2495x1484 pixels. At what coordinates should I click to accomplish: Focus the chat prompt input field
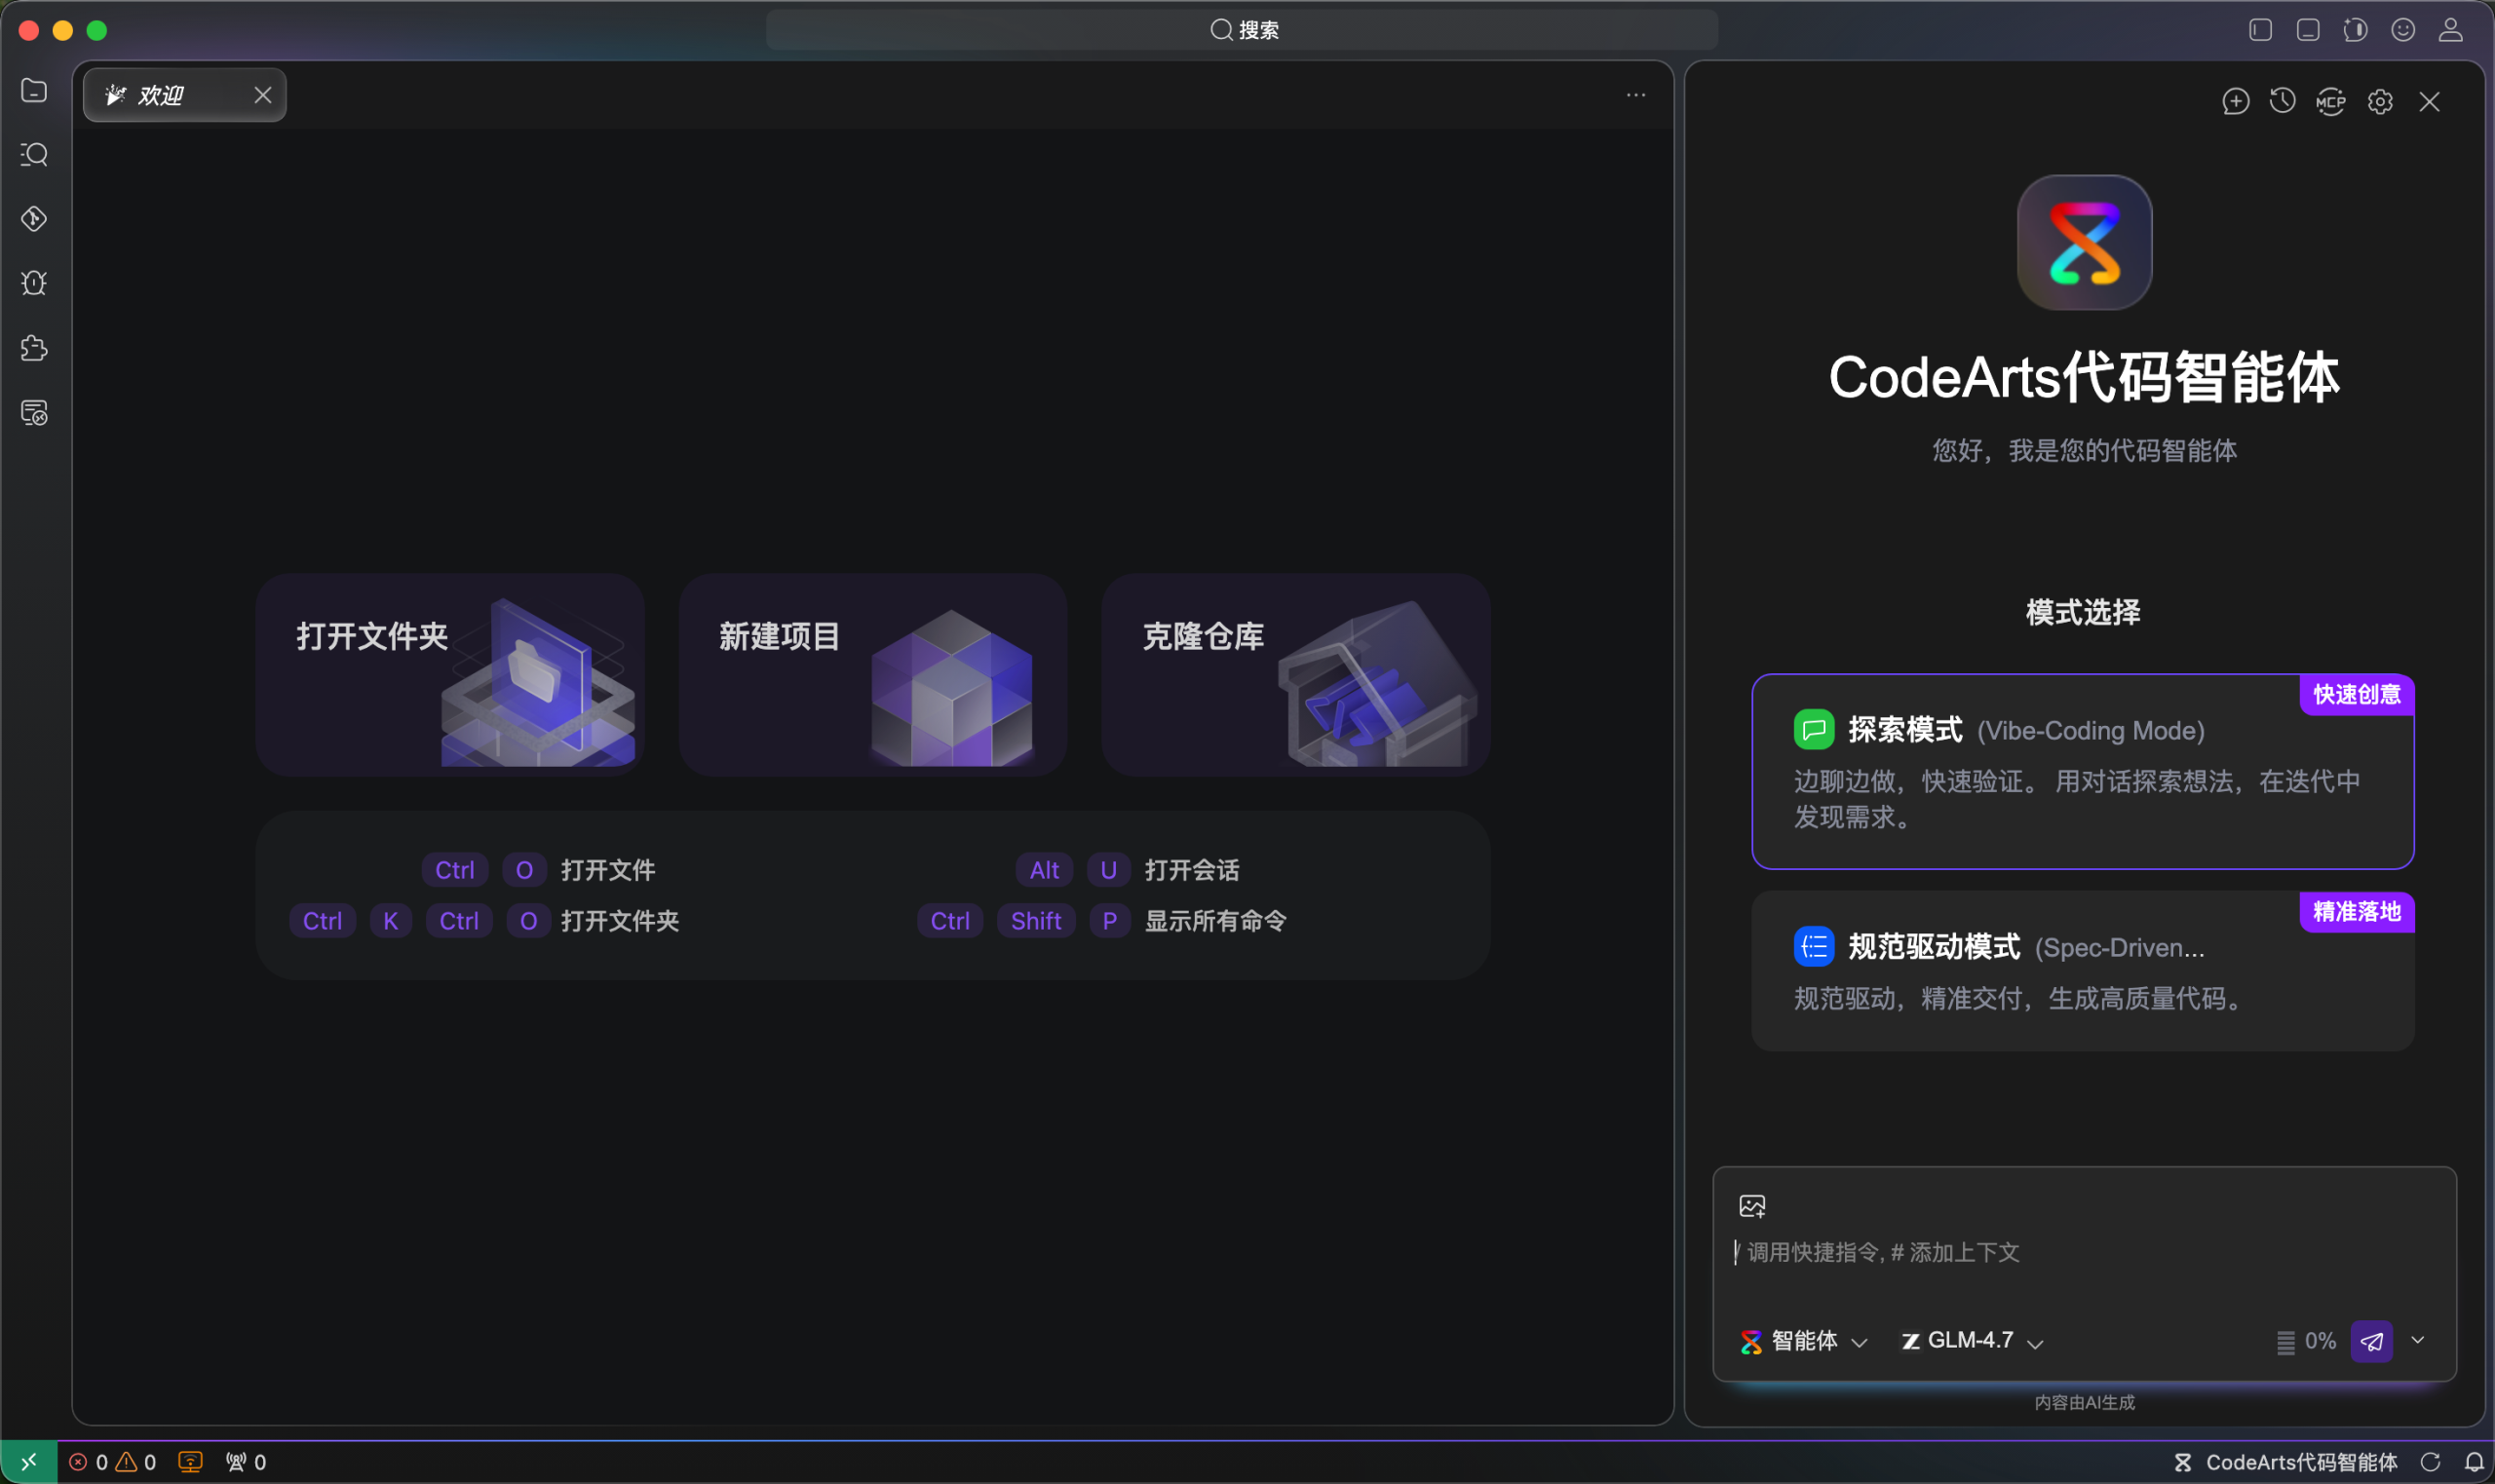(2084, 1252)
